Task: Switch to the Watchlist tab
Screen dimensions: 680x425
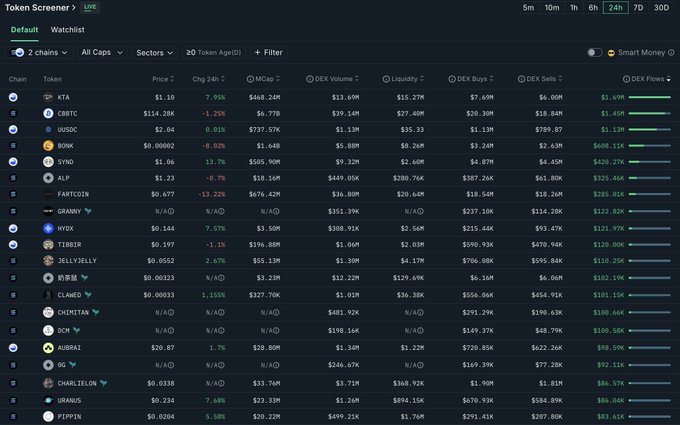Action: pos(68,29)
